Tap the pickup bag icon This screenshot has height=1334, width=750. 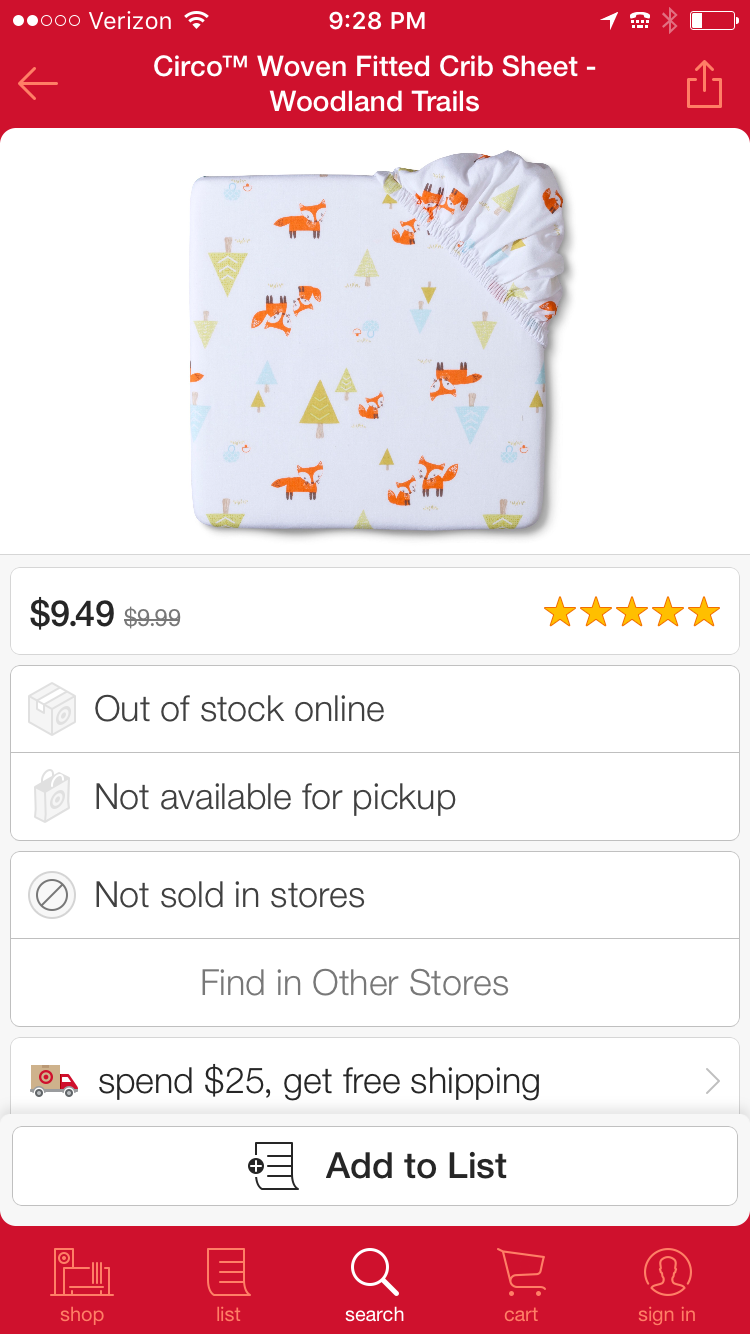51,797
